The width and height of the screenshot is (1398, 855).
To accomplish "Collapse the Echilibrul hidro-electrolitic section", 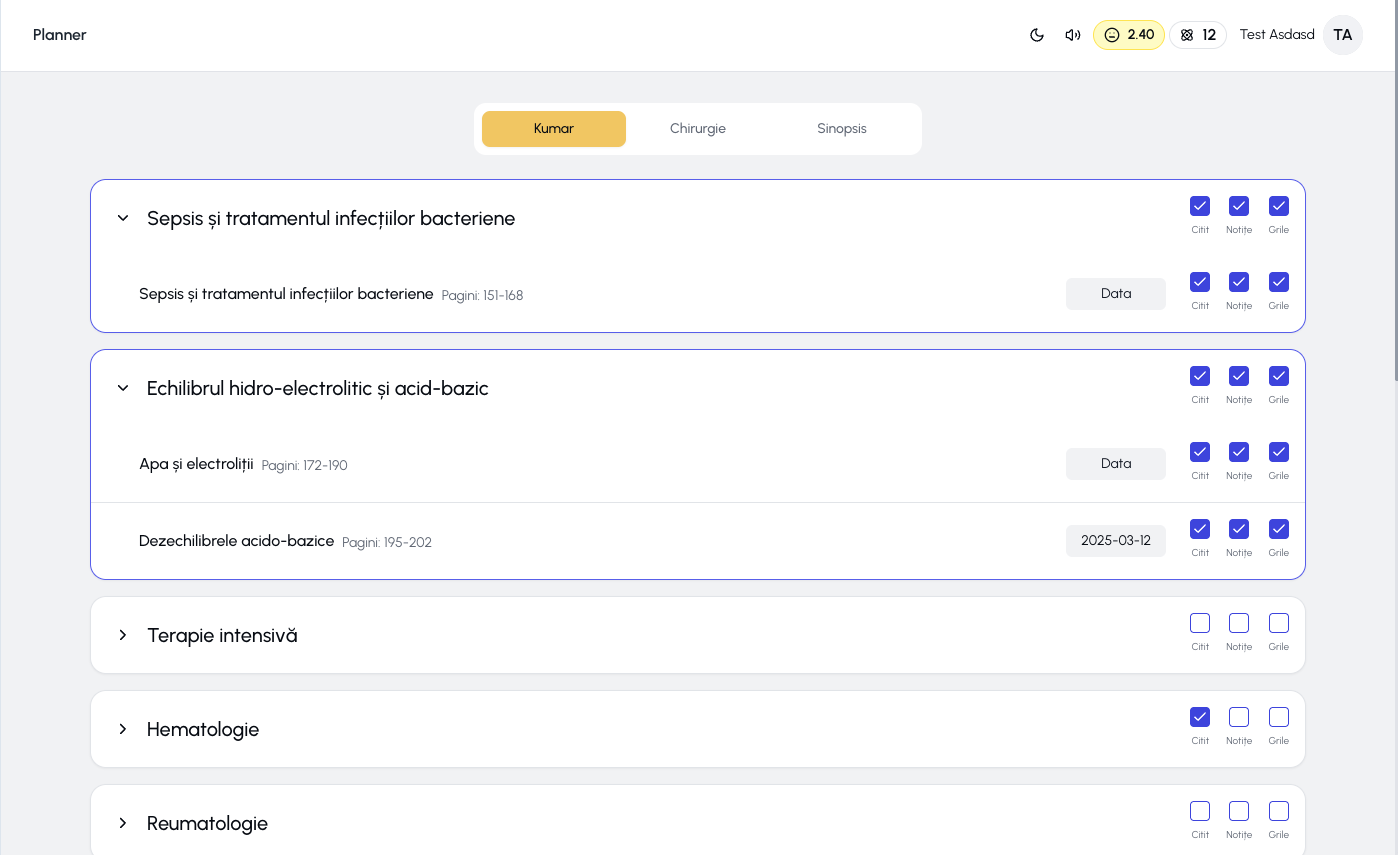I will (x=123, y=388).
